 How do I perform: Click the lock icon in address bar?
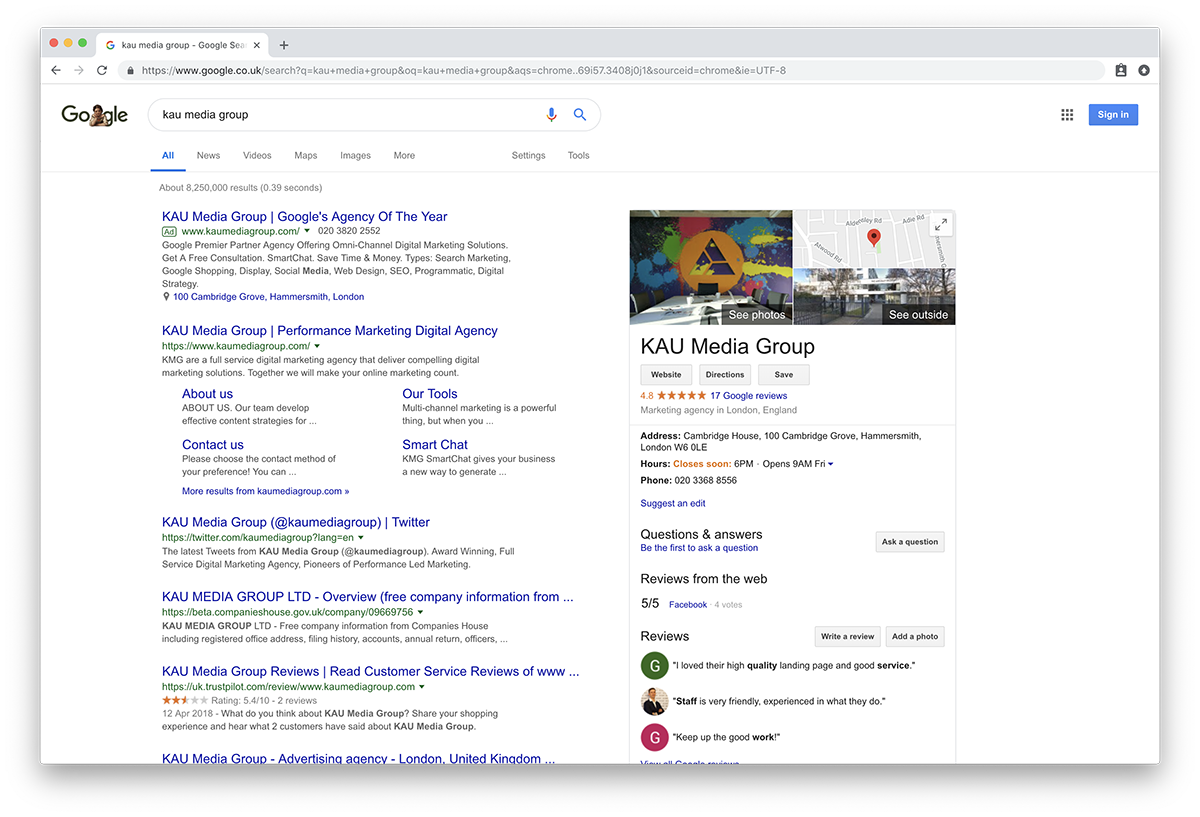[130, 71]
